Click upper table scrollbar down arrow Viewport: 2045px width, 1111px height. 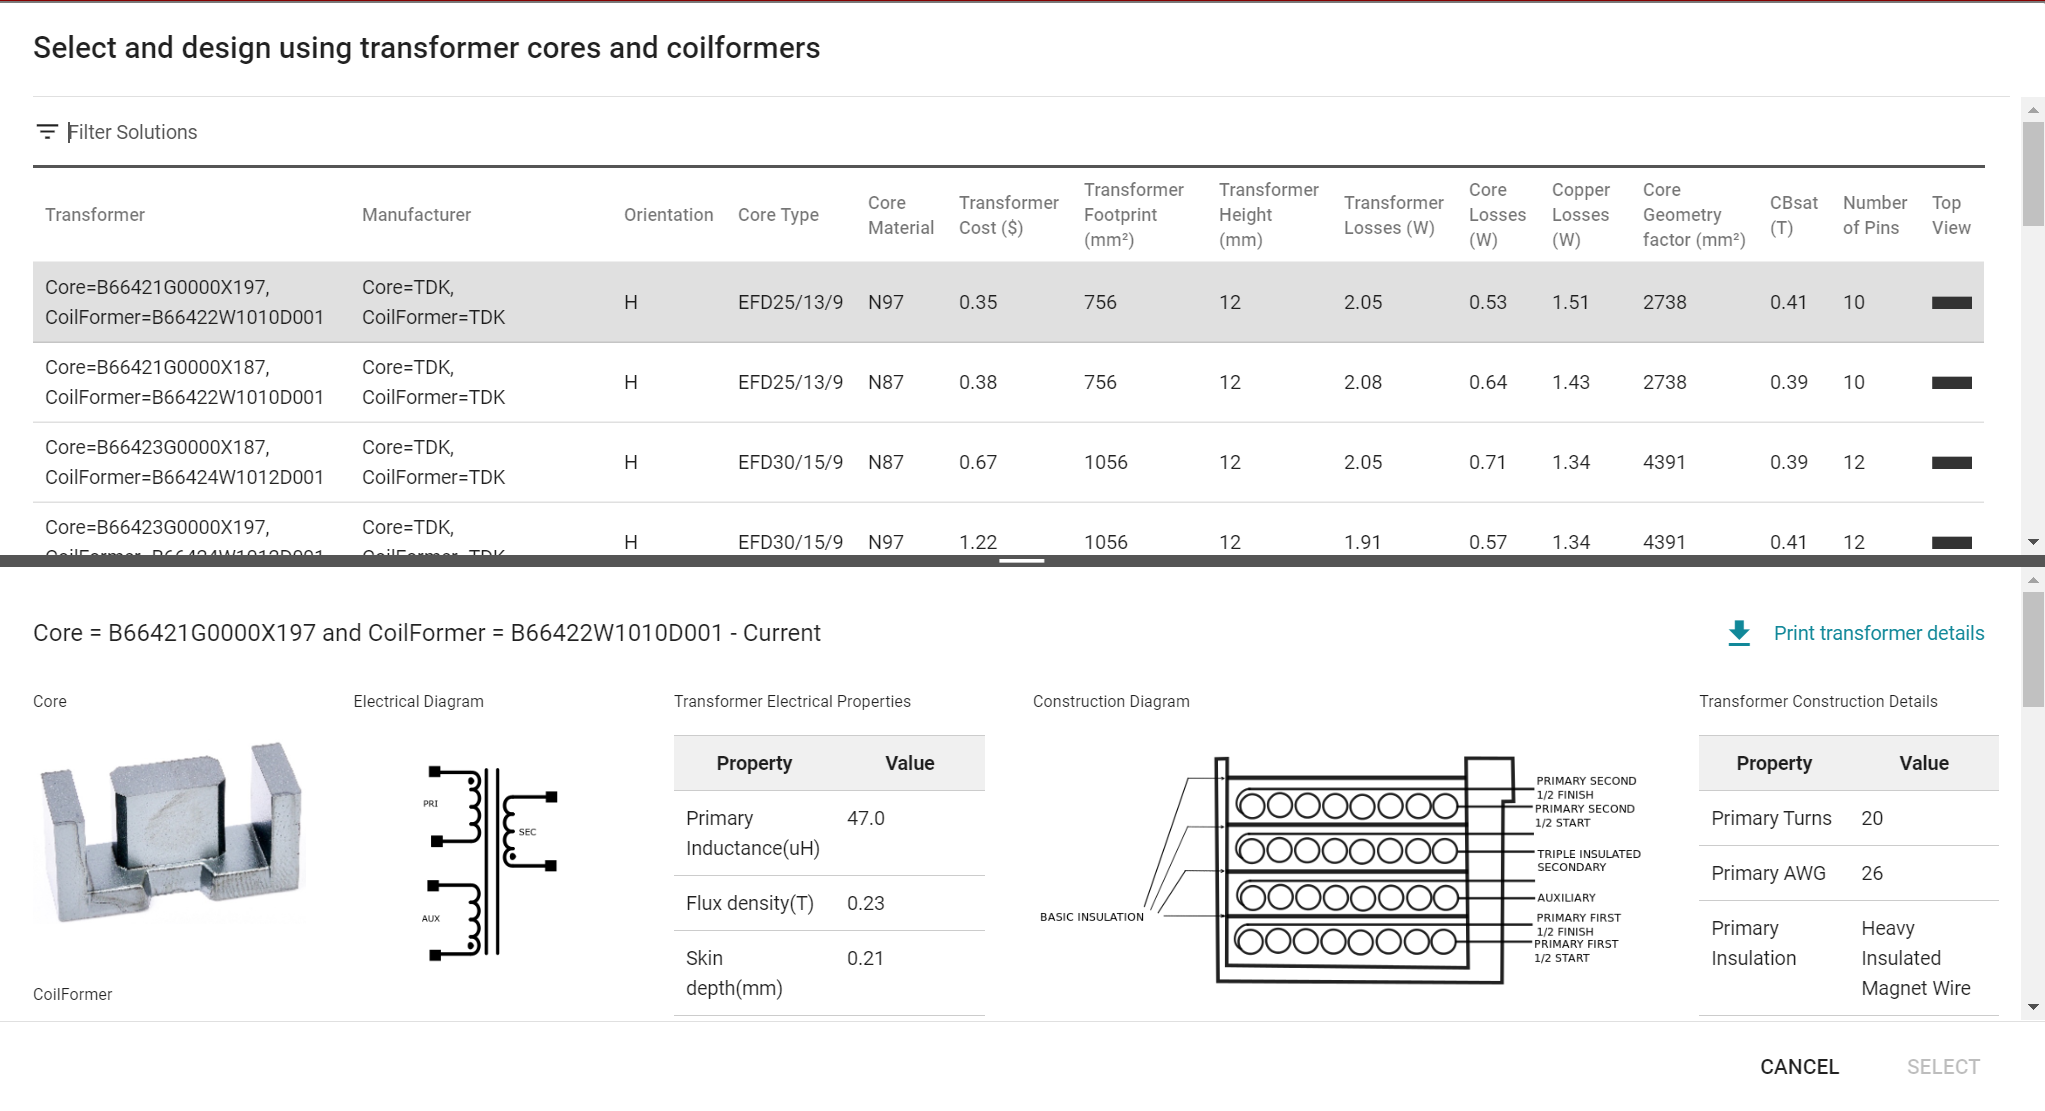tap(2032, 542)
